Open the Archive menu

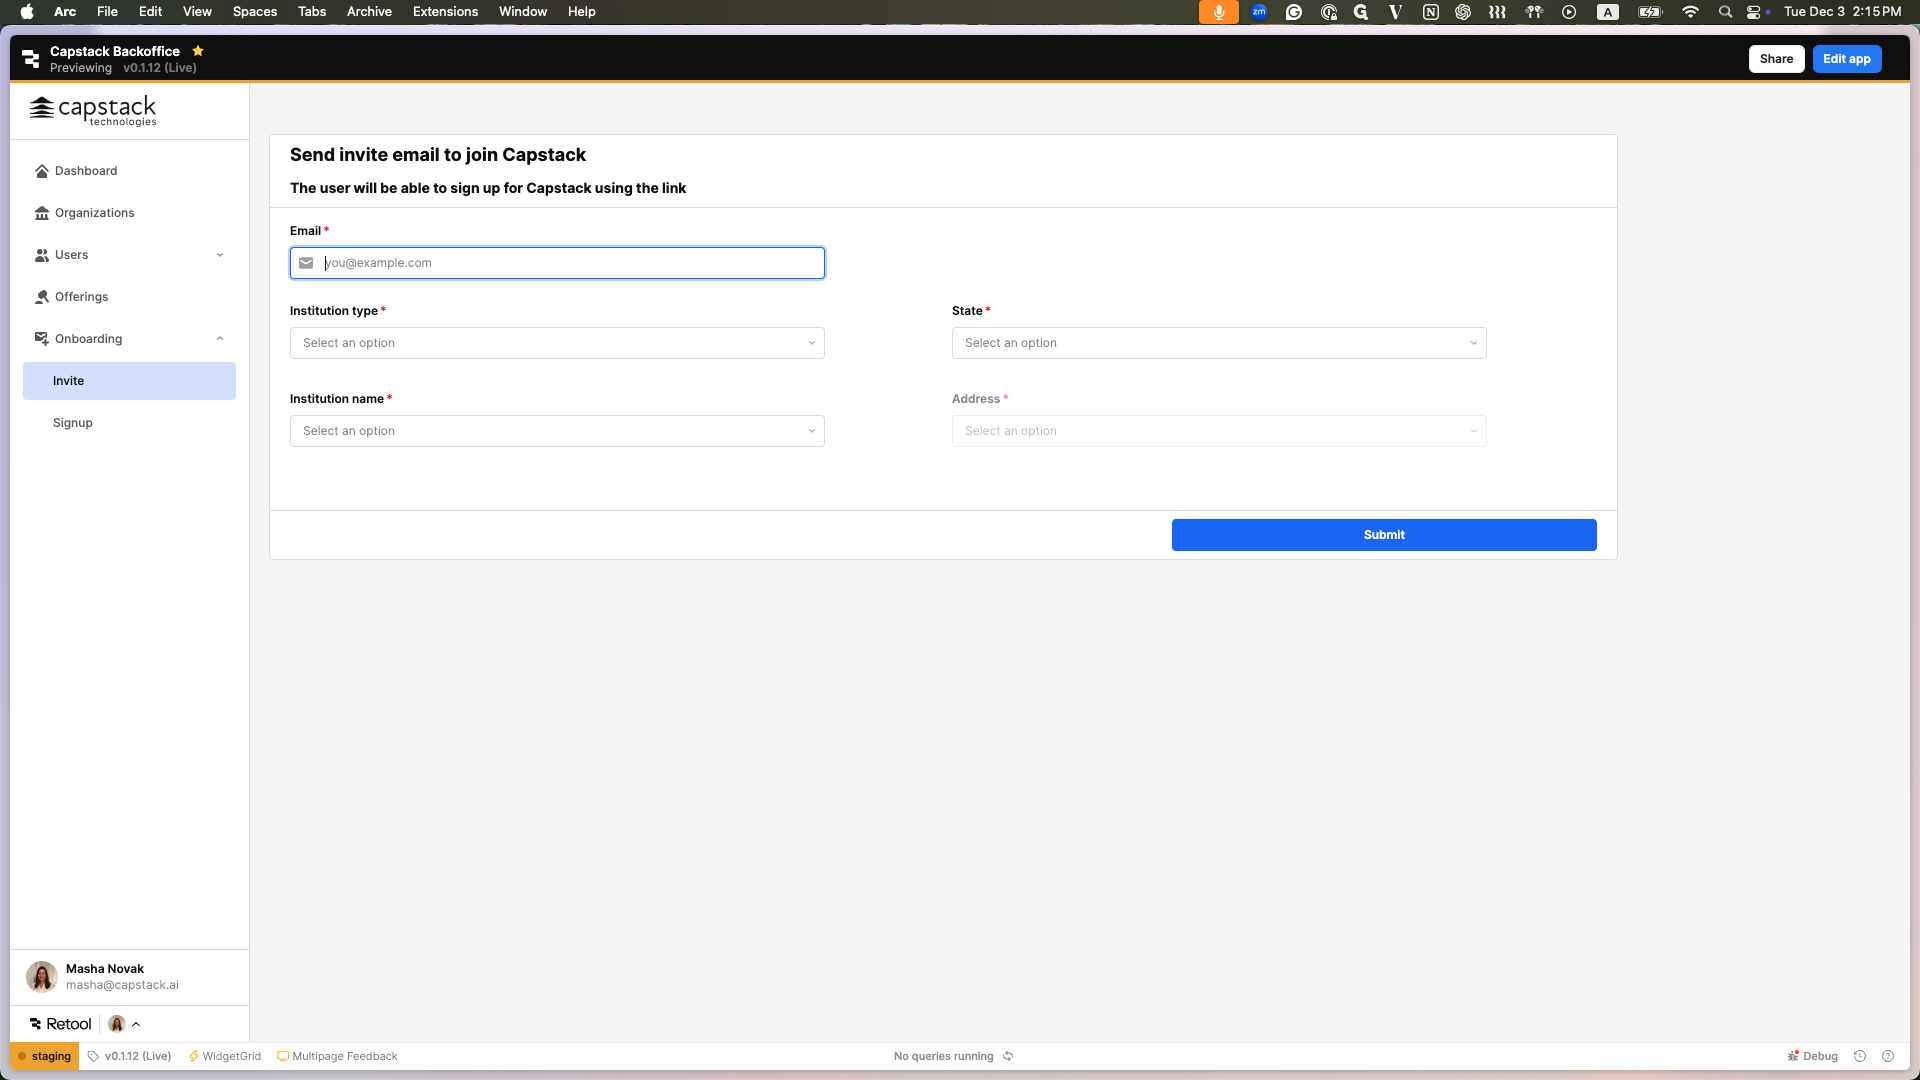tap(369, 12)
